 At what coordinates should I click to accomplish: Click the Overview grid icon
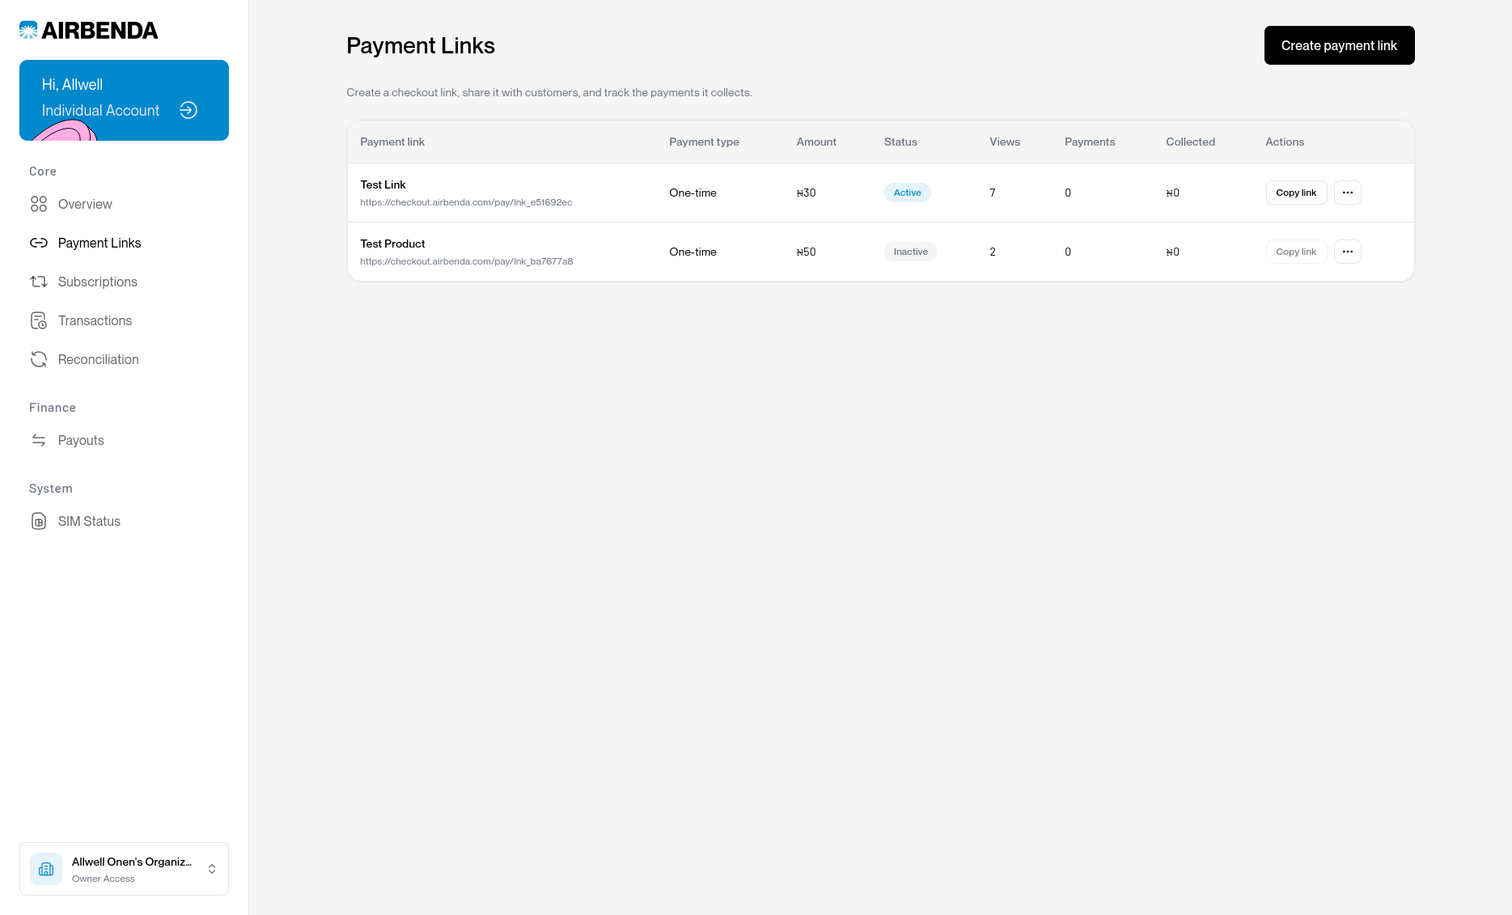(x=39, y=204)
